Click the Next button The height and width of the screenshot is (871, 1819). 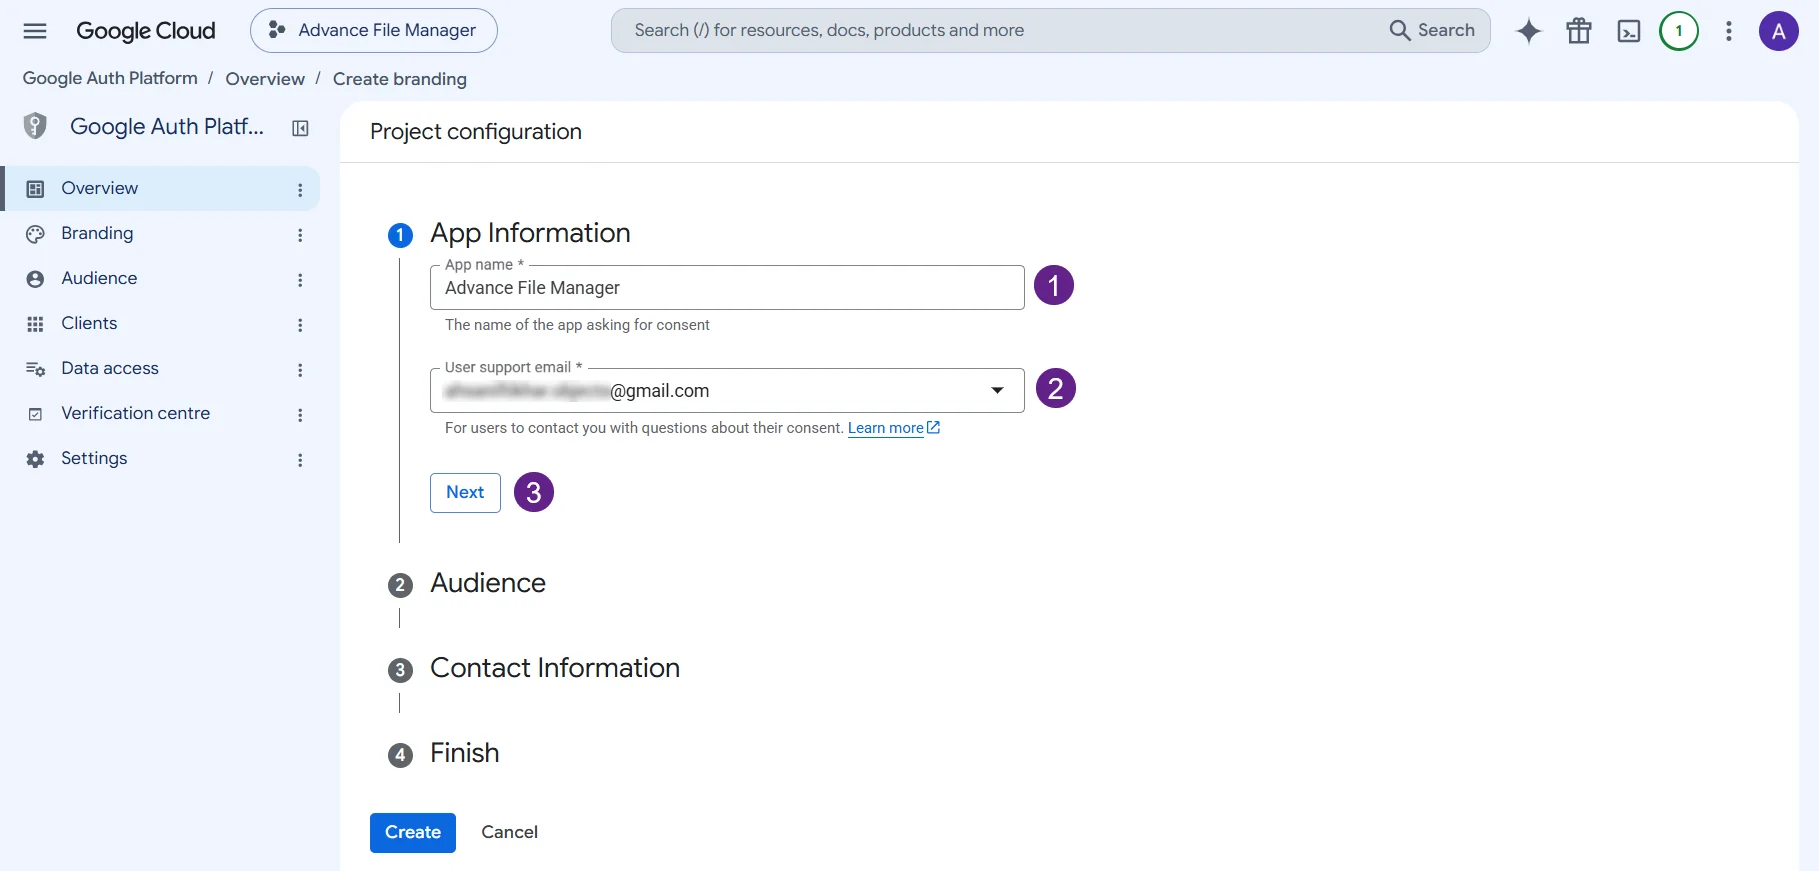[465, 493]
